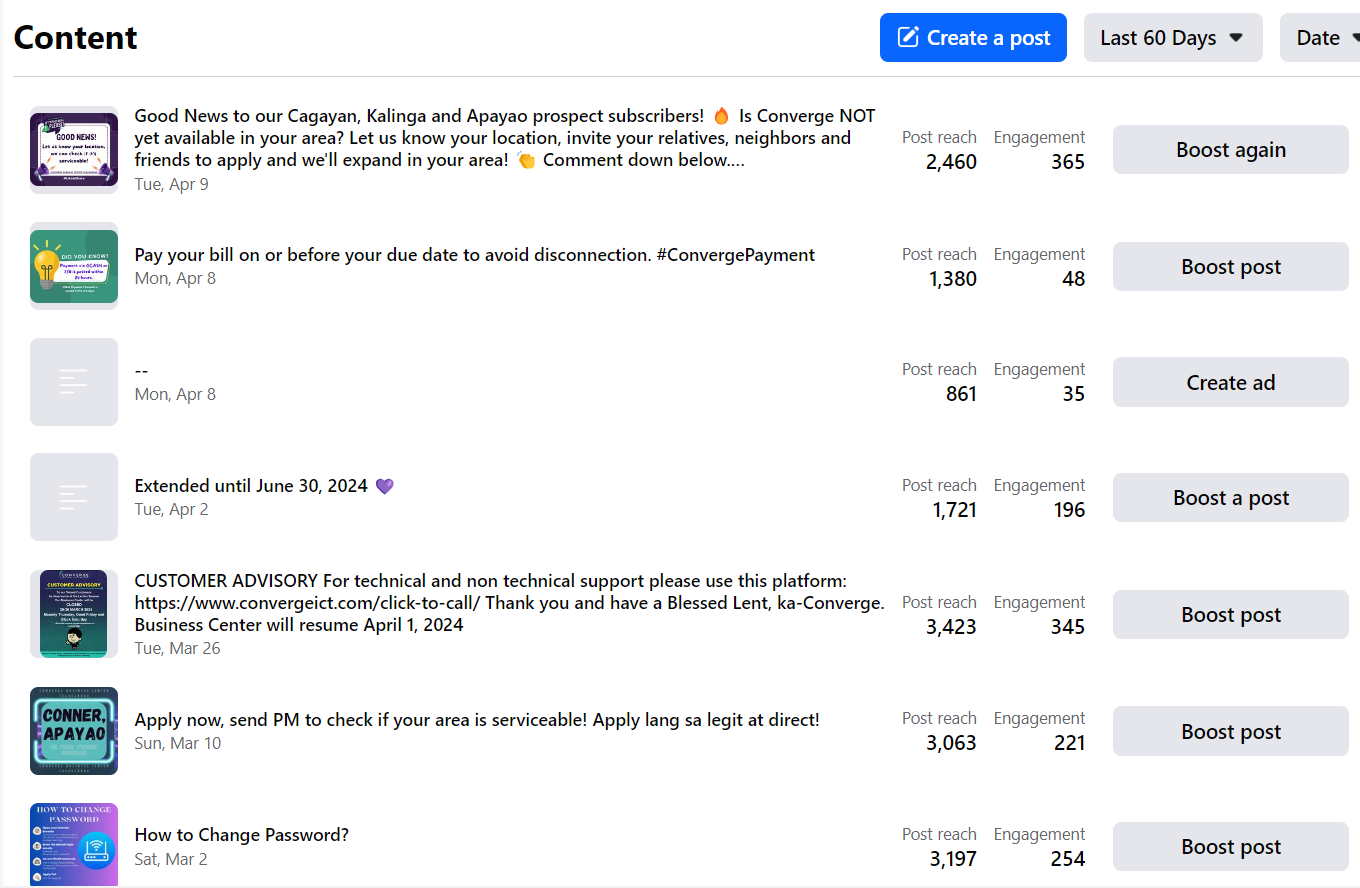Boost the How to Change Password post
Image resolution: width=1360 pixels, height=888 pixels.
pyautogui.click(x=1230, y=847)
